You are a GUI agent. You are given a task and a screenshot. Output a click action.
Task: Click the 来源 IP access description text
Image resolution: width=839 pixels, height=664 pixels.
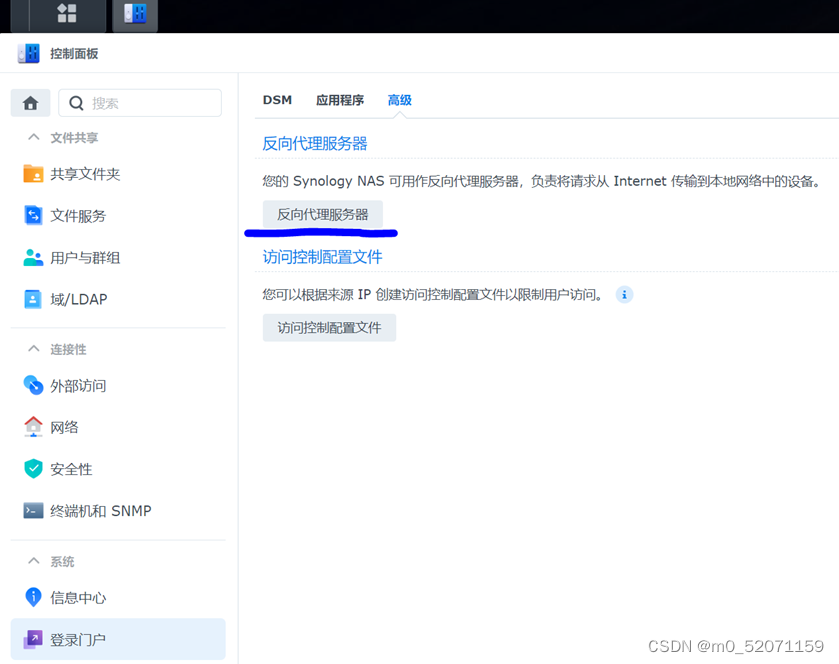pos(433,295)
